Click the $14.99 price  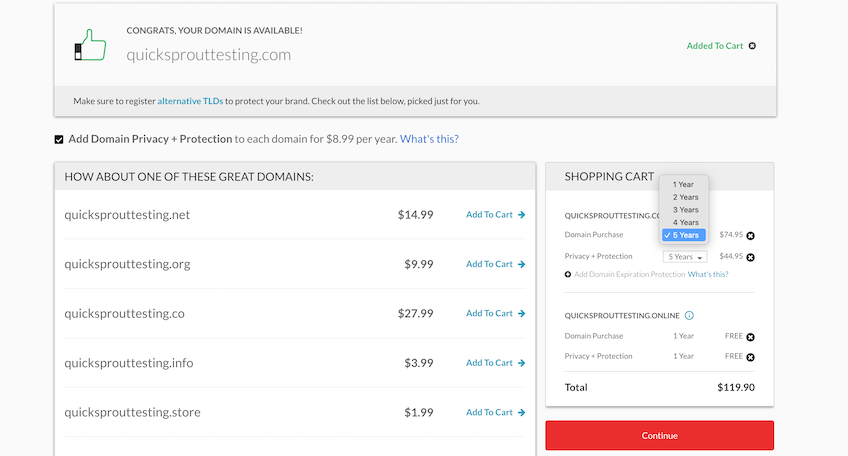coord(415,215)
